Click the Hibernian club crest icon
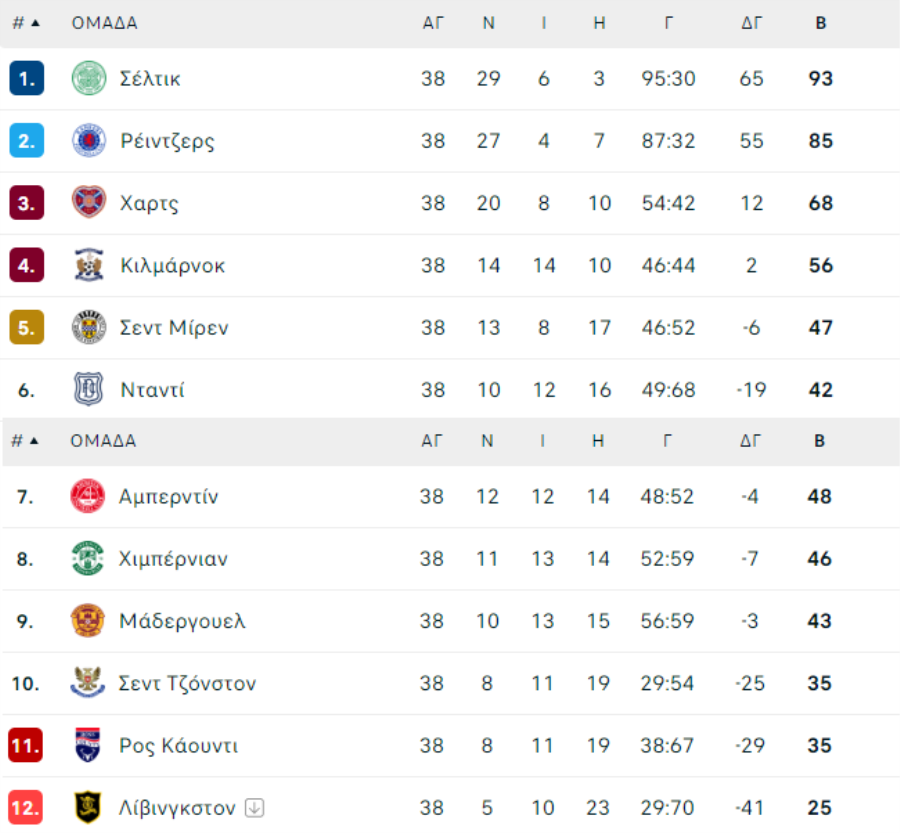The width and height of the screenshot is (900, 833). [87, 558]
